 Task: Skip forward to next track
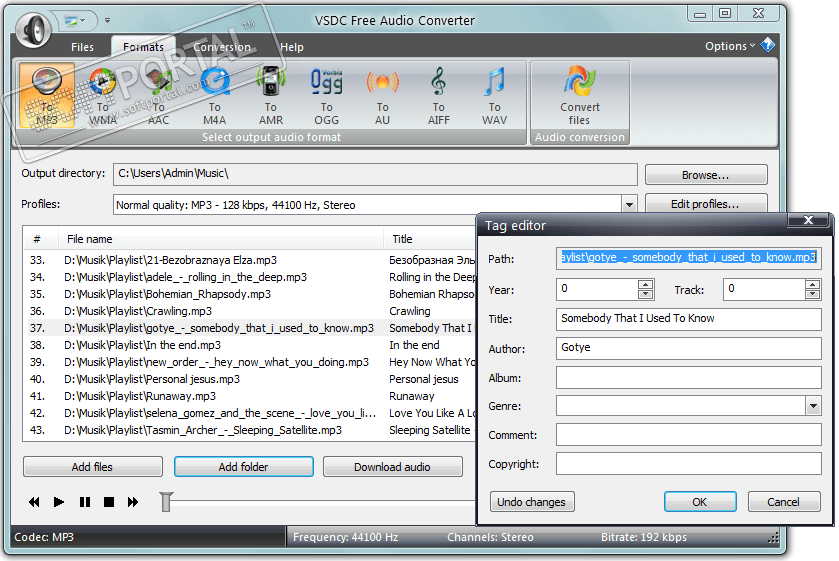[x=133, y=502]
